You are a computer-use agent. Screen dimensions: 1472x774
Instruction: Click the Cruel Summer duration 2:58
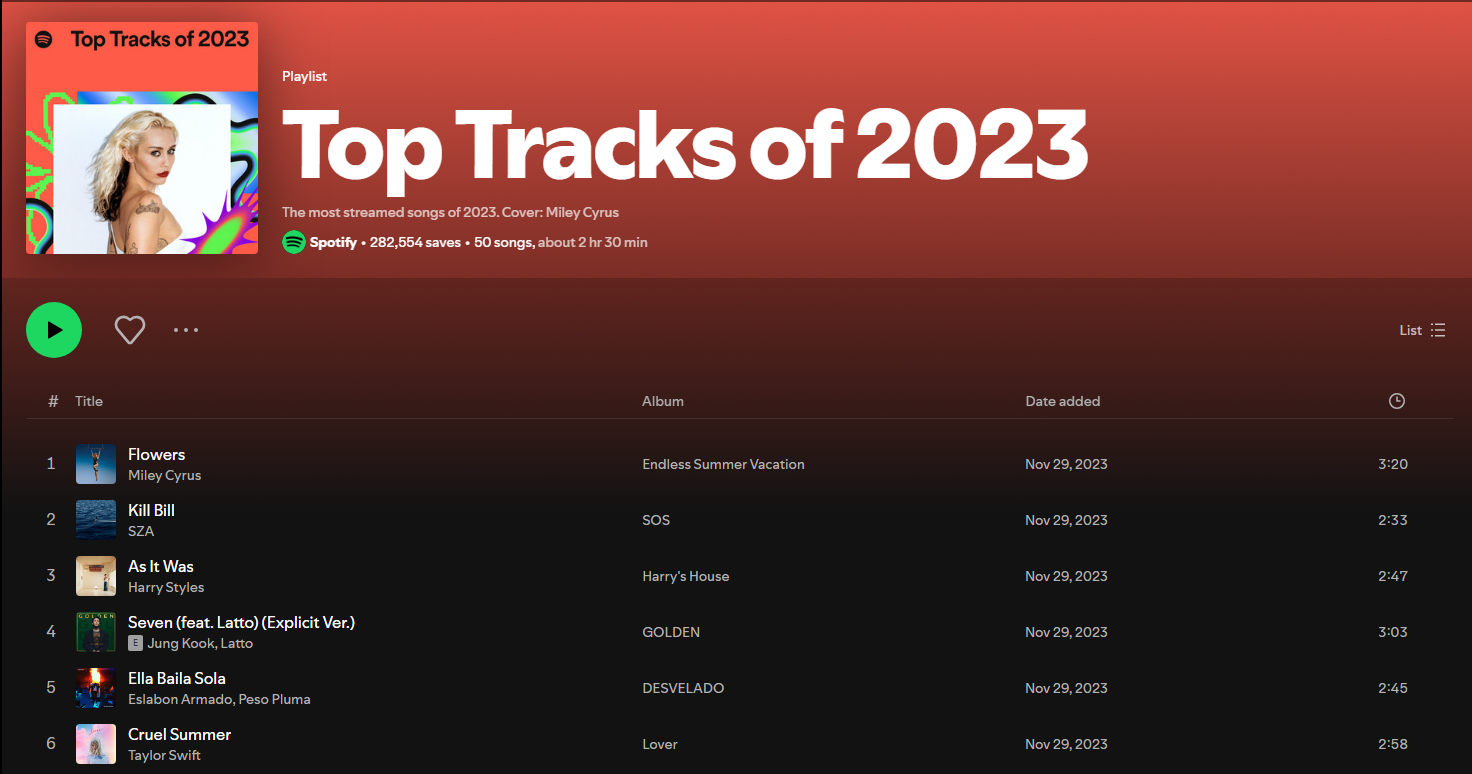pos(1393,744)
